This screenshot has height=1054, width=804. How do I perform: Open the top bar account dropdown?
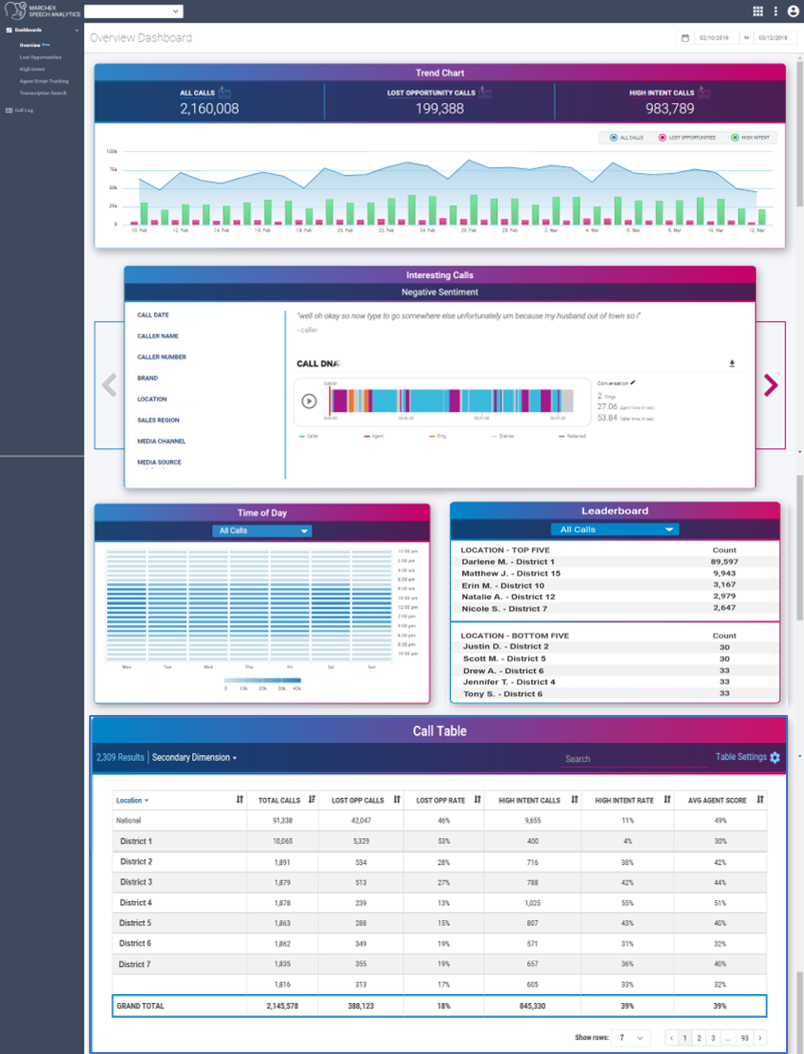click(133, 11)
